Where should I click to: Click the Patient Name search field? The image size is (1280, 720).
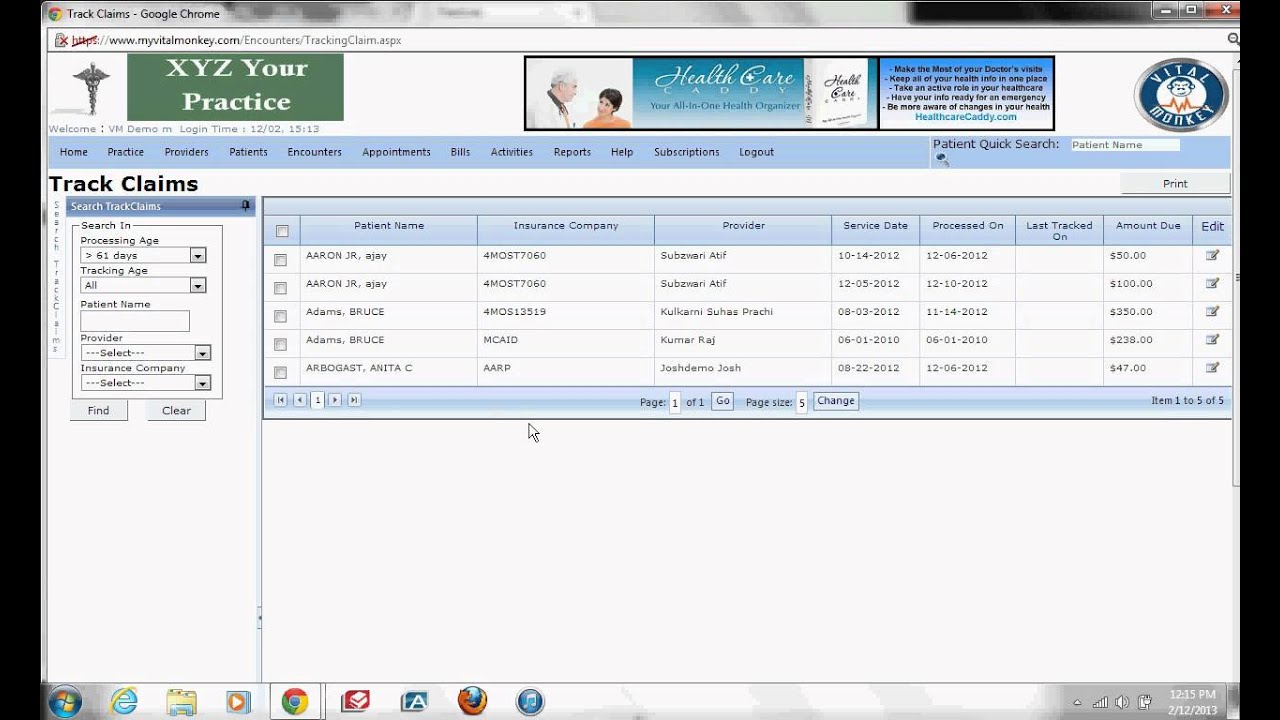point(135,321)
